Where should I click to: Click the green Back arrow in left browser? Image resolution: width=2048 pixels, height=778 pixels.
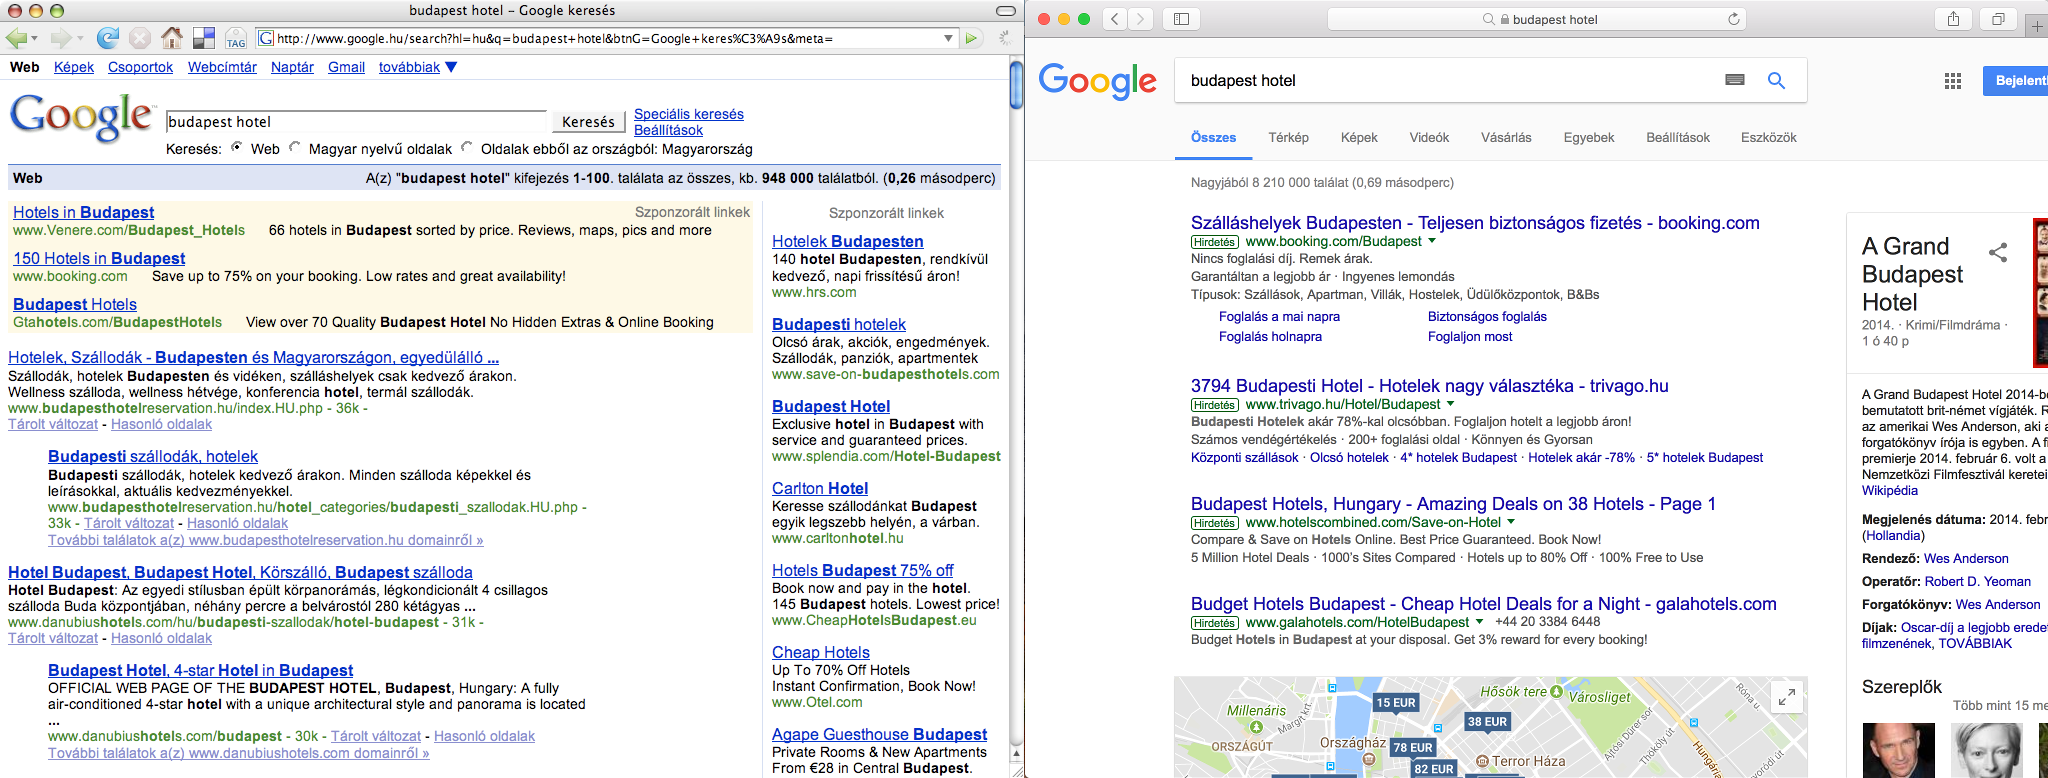[16, 38]
